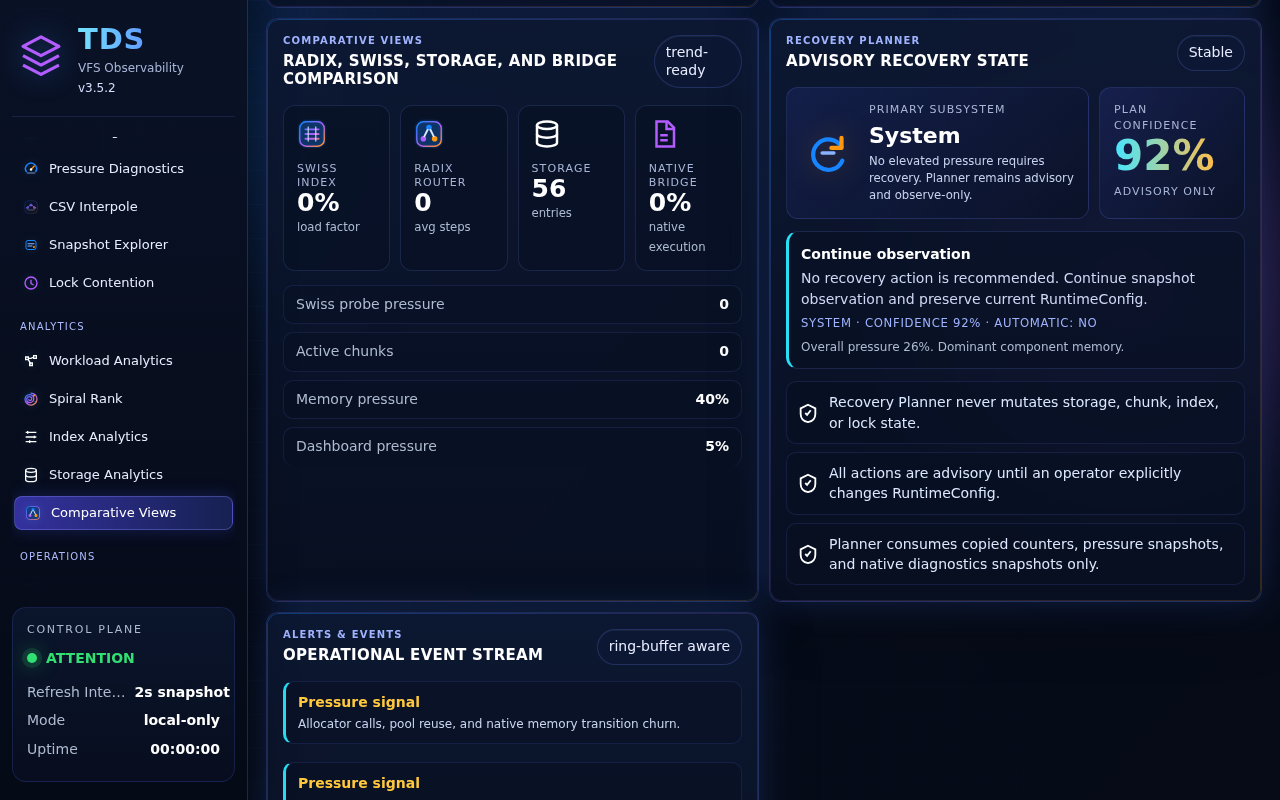
Task: Click the 'ADVISORY RECOVERY STATE' heading
Action: [907, 61]
